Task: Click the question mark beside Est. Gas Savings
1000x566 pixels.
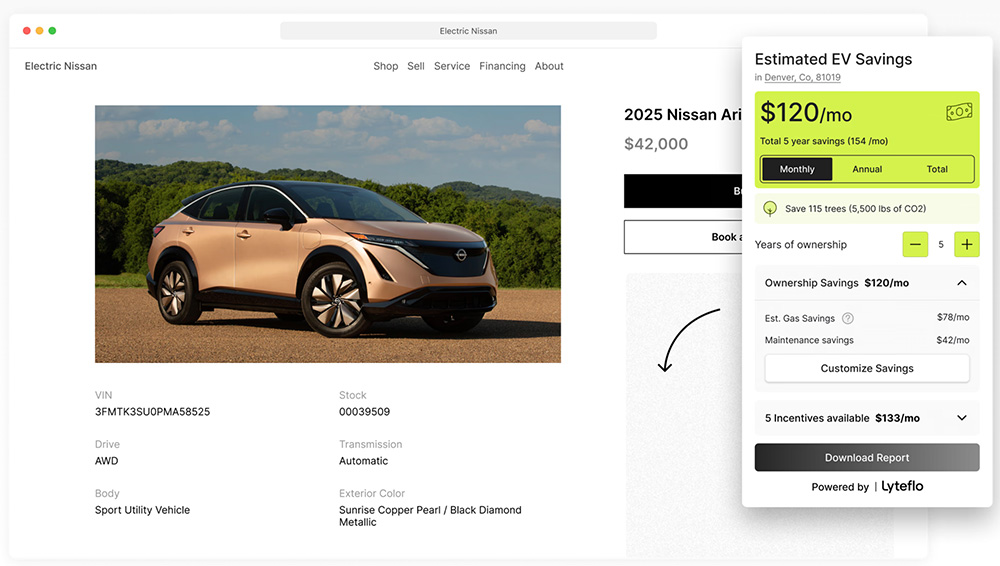Action: (848, 318)
